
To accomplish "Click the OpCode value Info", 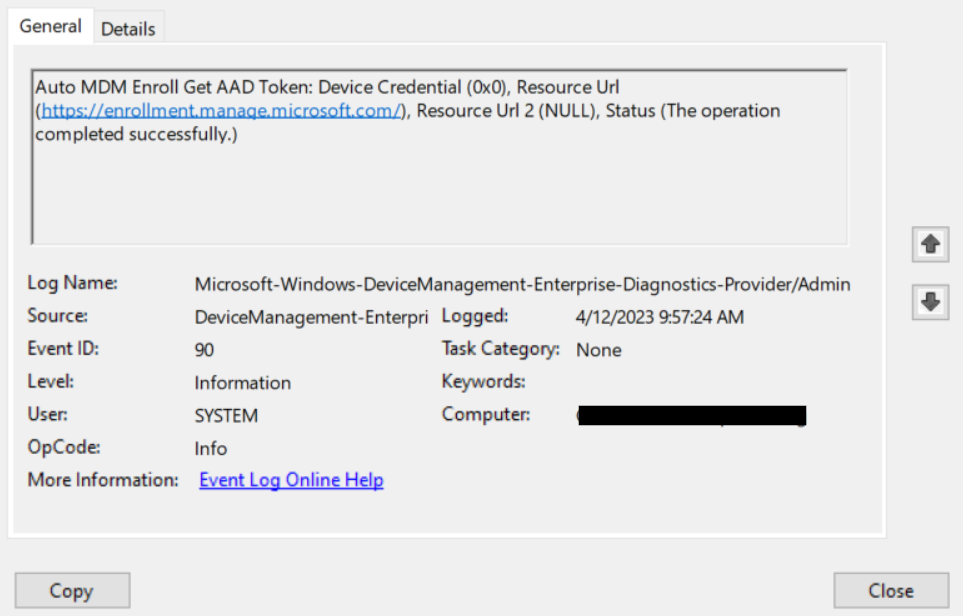I will [x=211, y=448].
